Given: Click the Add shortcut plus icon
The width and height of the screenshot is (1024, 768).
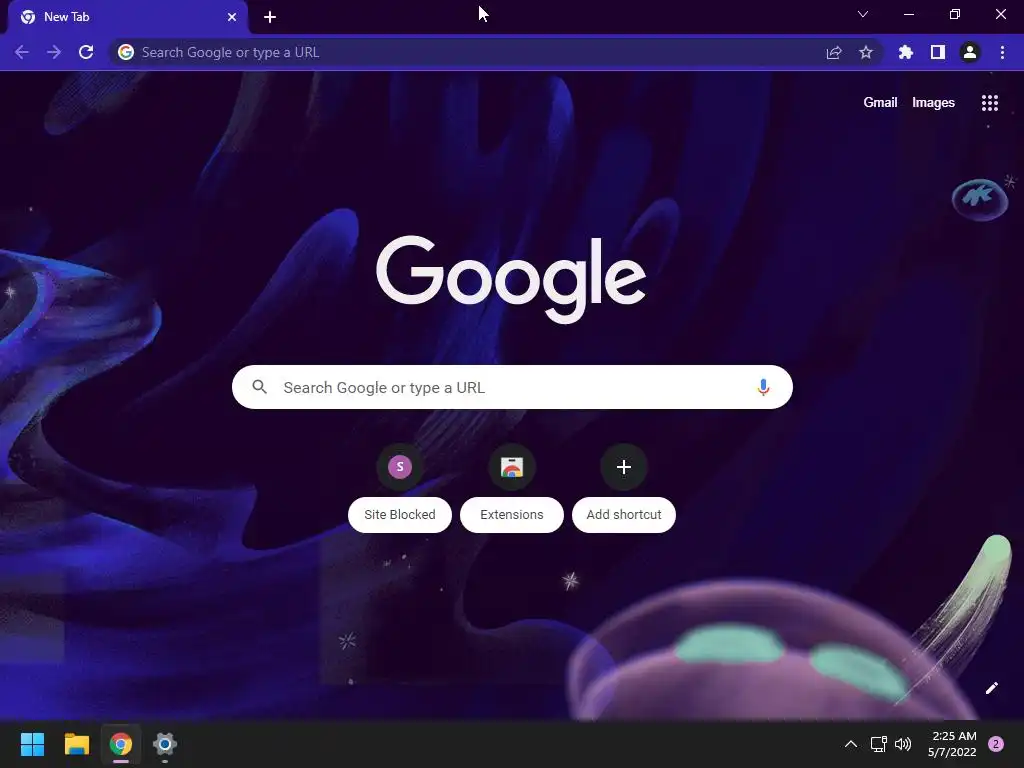Looking at the screenshot, I should 624,467.
